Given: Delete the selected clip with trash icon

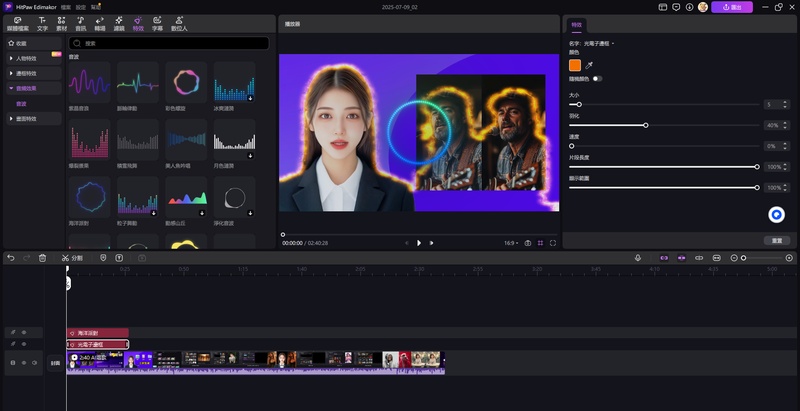Looking at the screenshot, I should [x=42, y=258].
